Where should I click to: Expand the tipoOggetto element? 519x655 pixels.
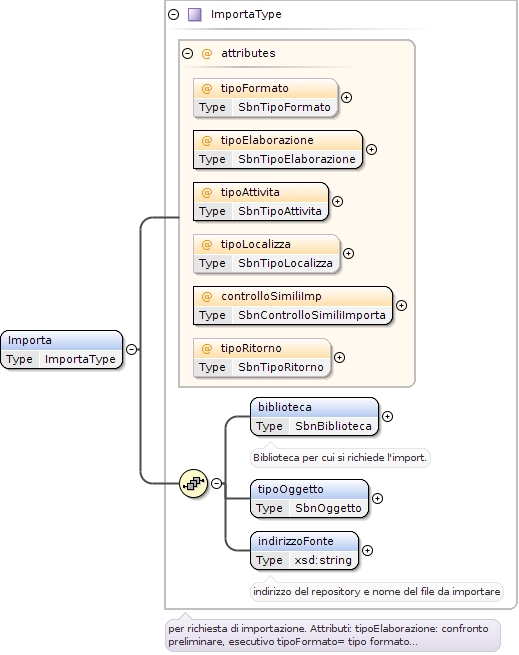coord(378,498)
